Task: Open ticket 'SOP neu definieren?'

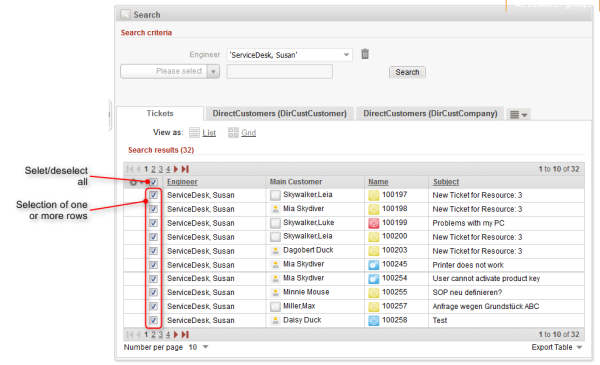Action: click(x=467, y=293)
